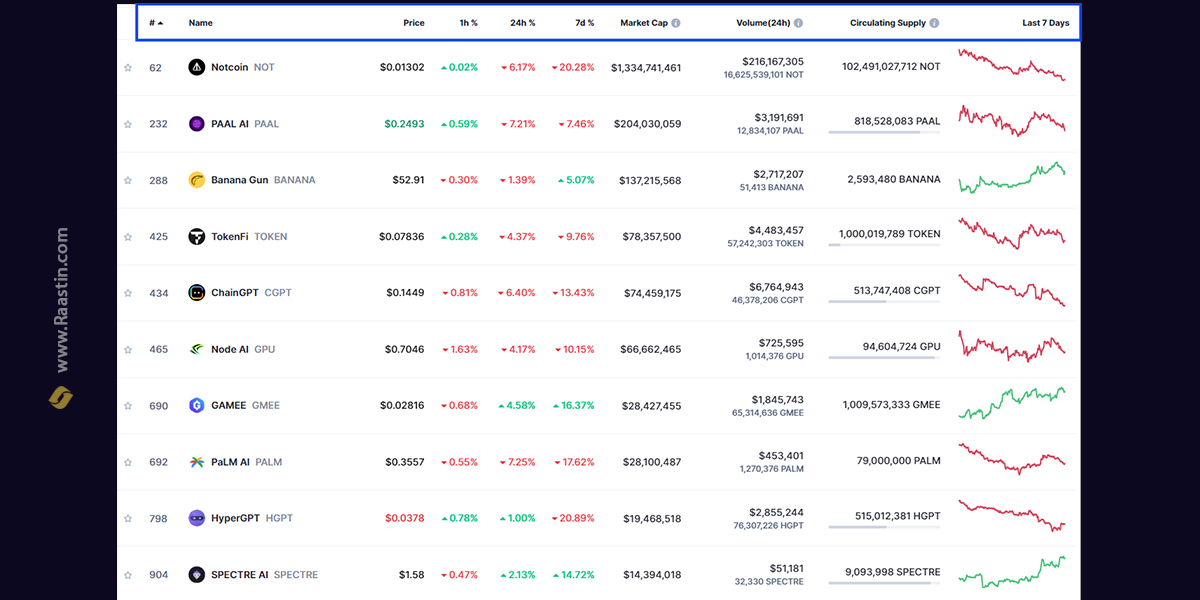
Task: Open the SPECTRE AI logo icon
Action: click(x=197, y=575)
